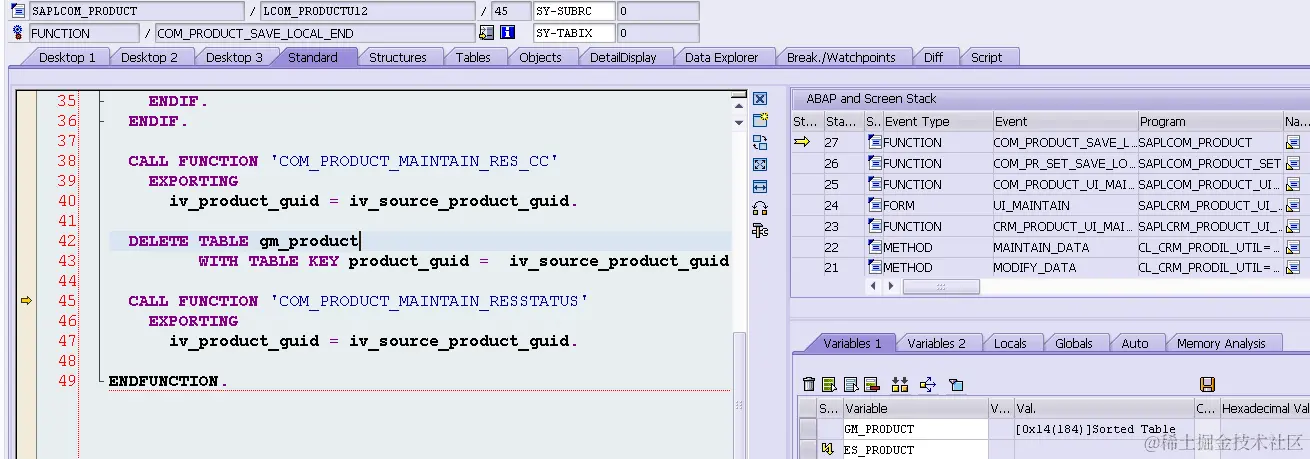Click the floppy disk save icon
This screenshot has height=459, width=1310.
coord(1207,385)
